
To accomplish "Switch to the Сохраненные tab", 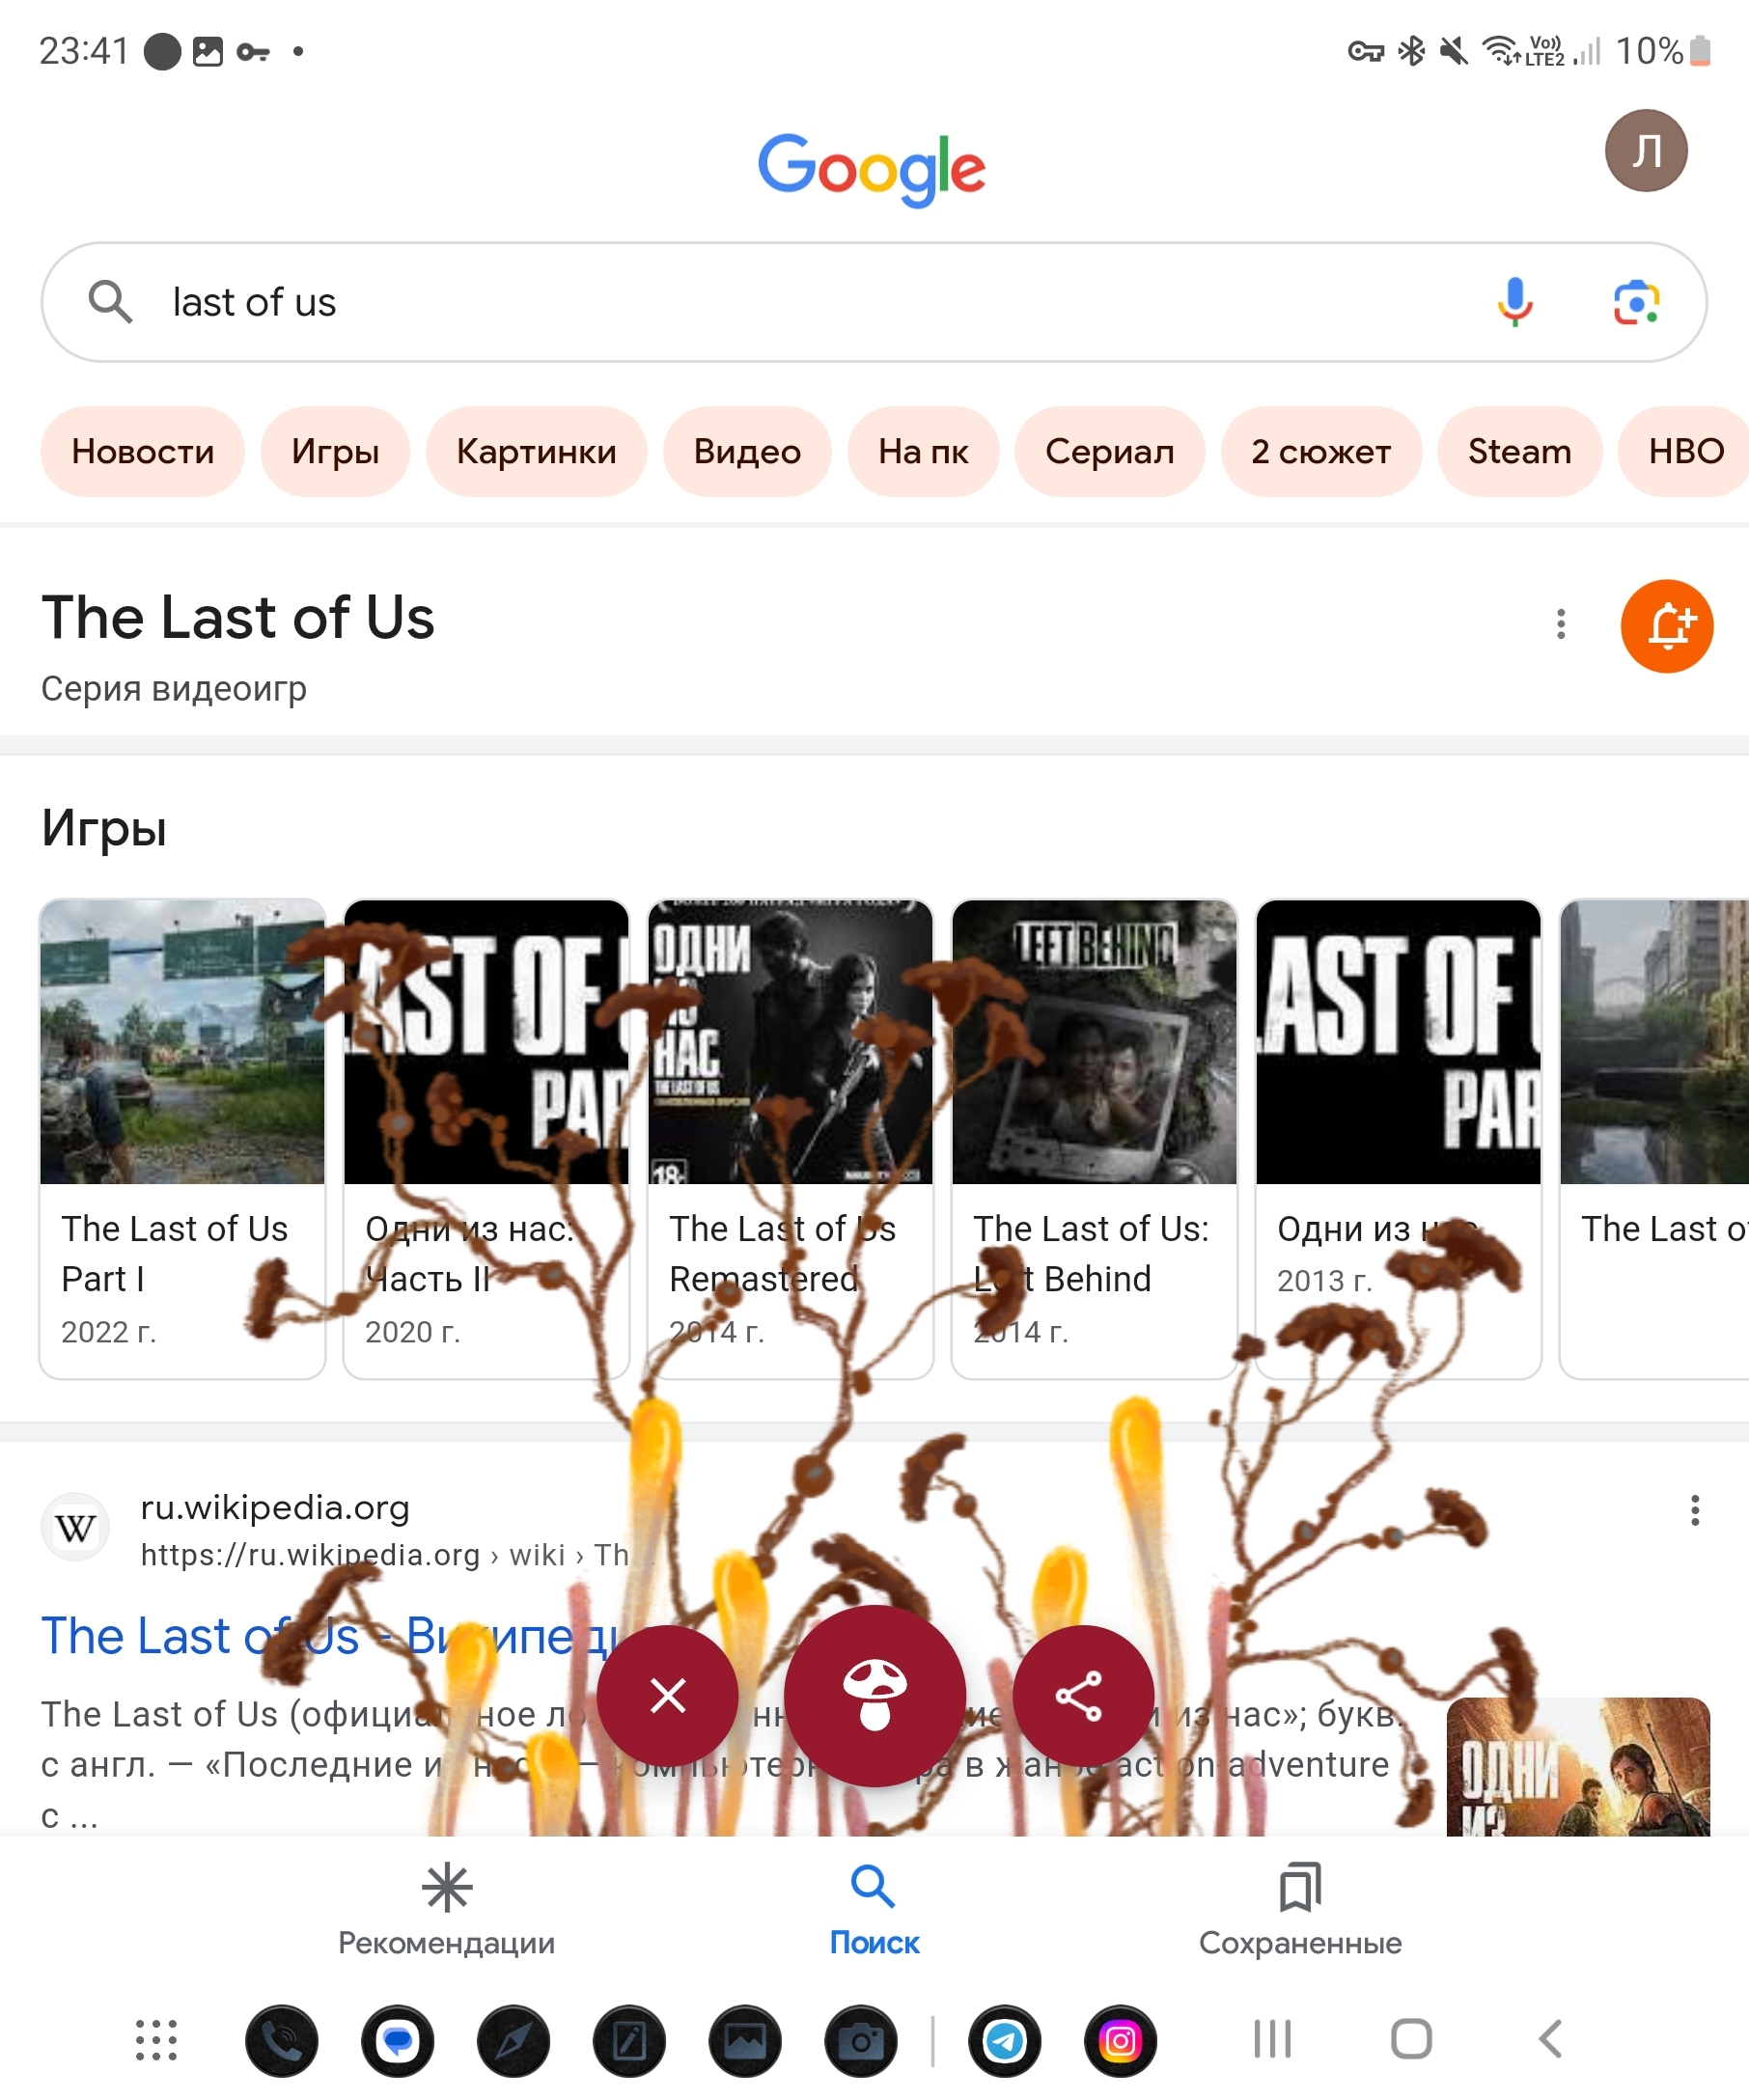I will 1300,1908.
